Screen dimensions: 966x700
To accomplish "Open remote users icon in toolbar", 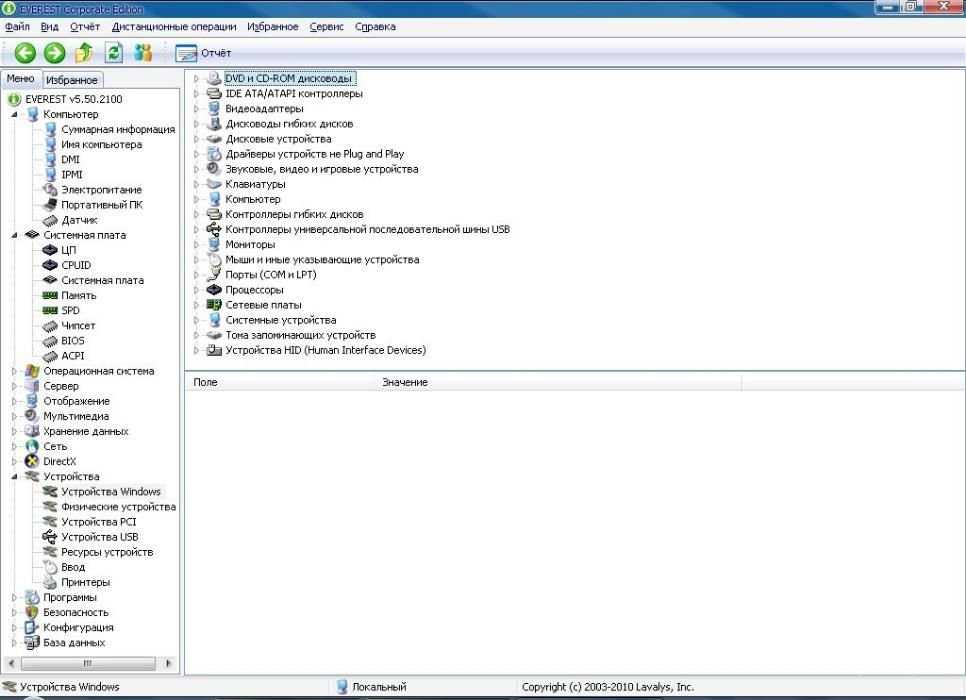I will click(x=143, y=53).
